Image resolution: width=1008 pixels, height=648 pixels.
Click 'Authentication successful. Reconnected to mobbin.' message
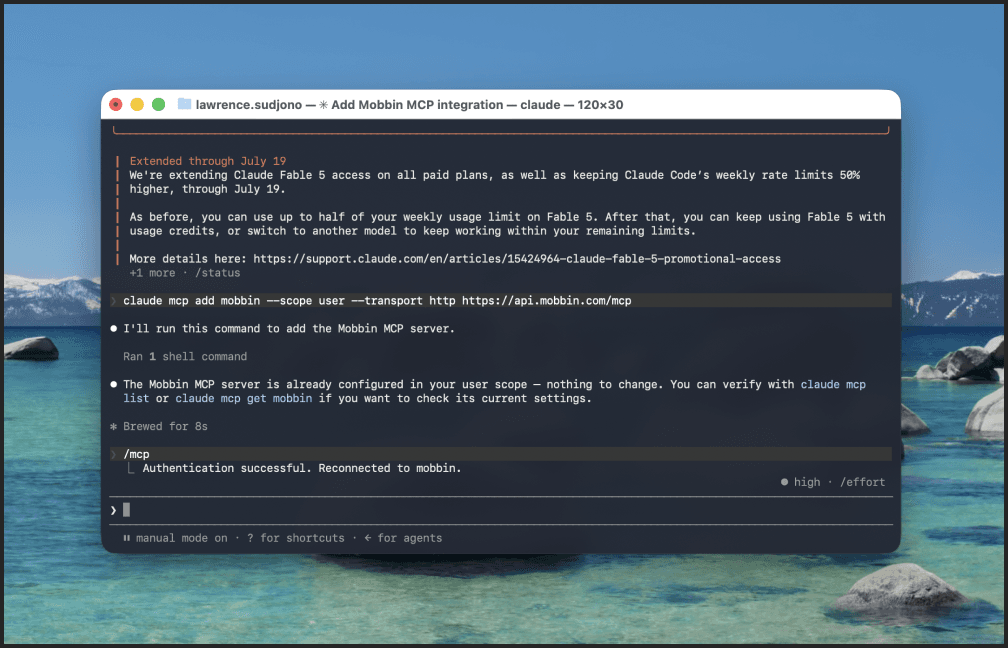point(302,468)
